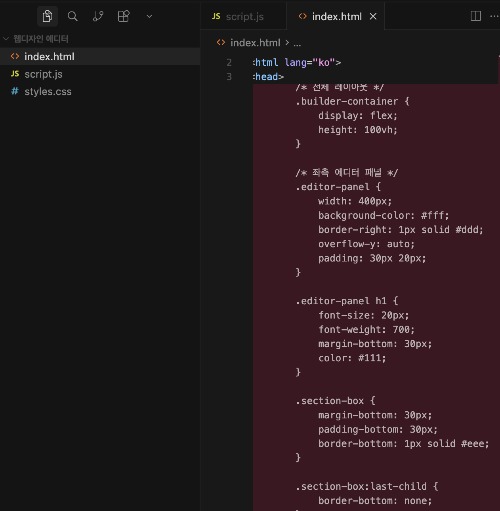The width and height of the screenshot is (500, 511).
Task: Expand the additional views chevron dropdown
Action: click(149, 16)
